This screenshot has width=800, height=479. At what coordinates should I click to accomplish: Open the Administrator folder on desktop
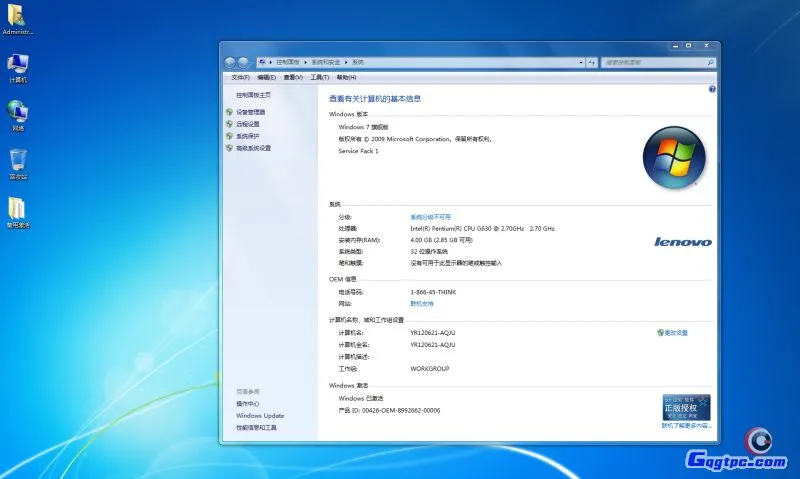[17, 19]
